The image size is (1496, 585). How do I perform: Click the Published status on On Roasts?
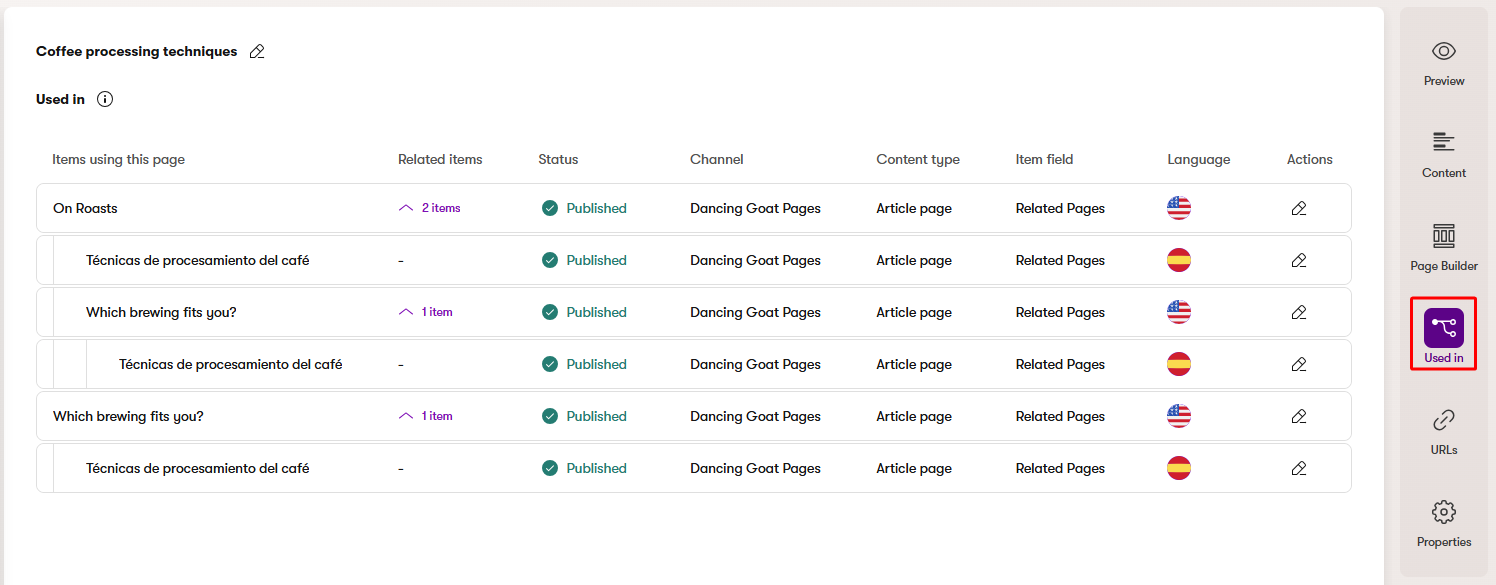click(587, 207)
